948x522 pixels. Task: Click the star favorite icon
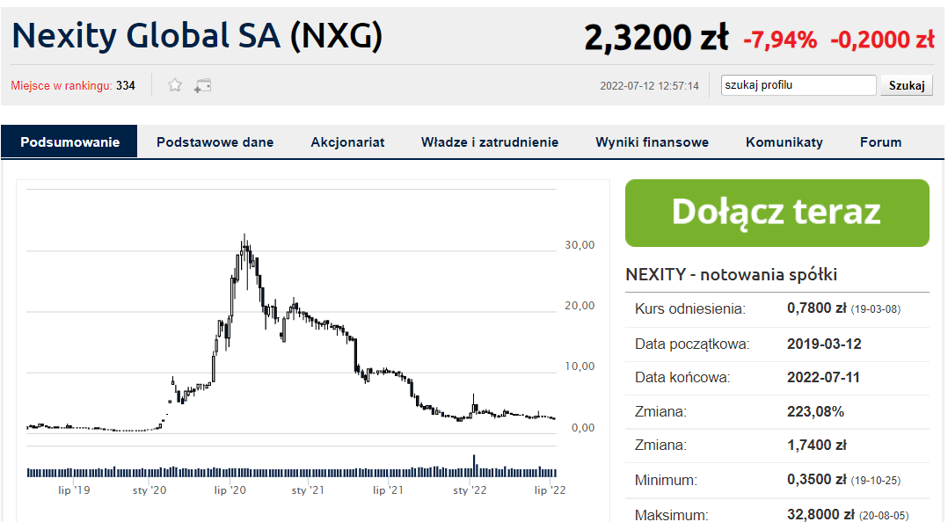click(x=175, y=85)
